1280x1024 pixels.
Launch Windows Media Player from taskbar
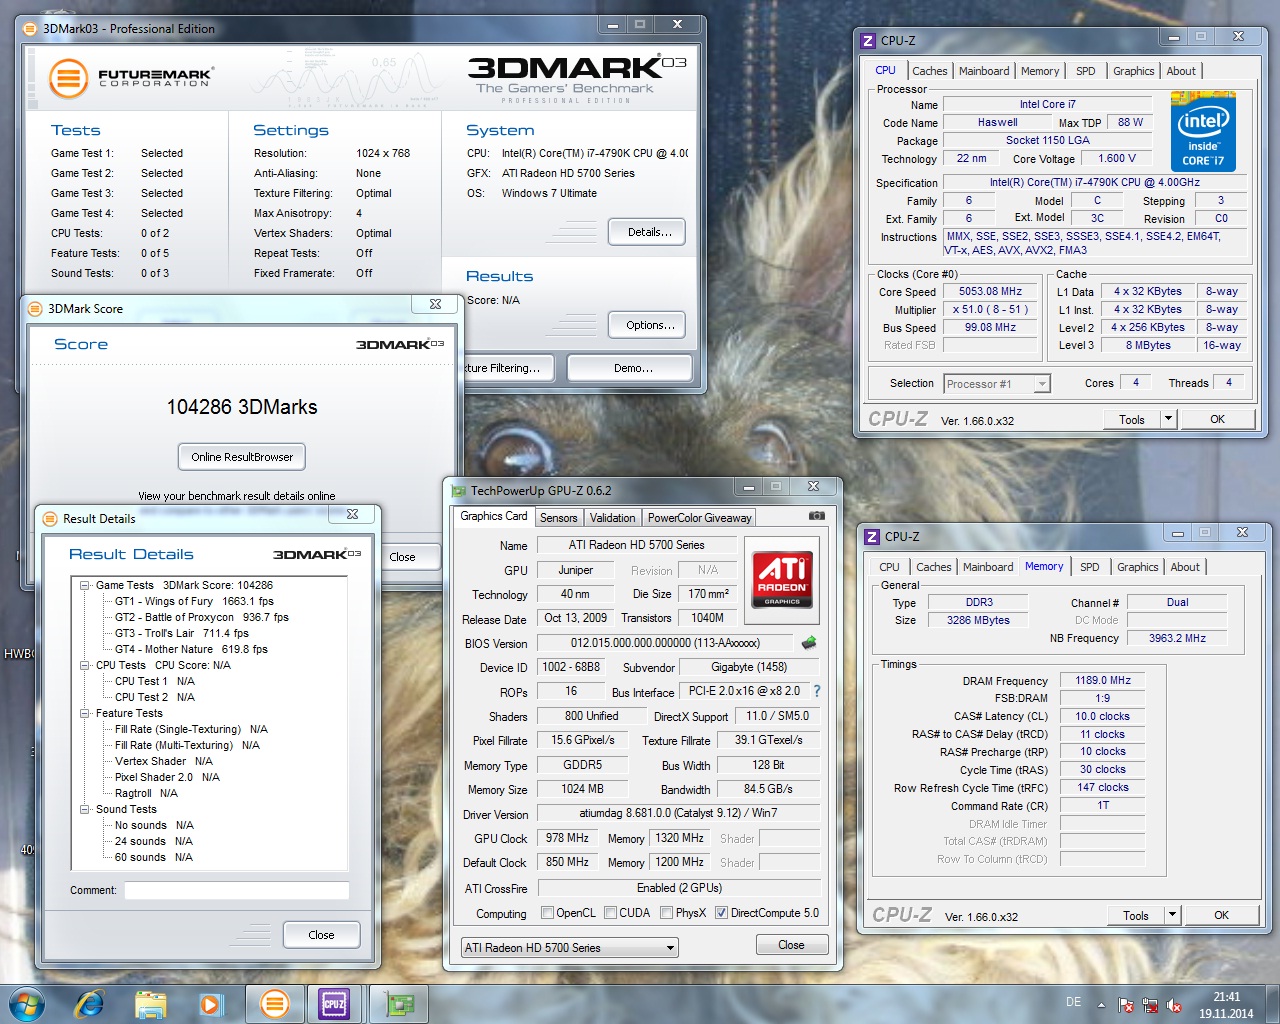point(211,1003)
